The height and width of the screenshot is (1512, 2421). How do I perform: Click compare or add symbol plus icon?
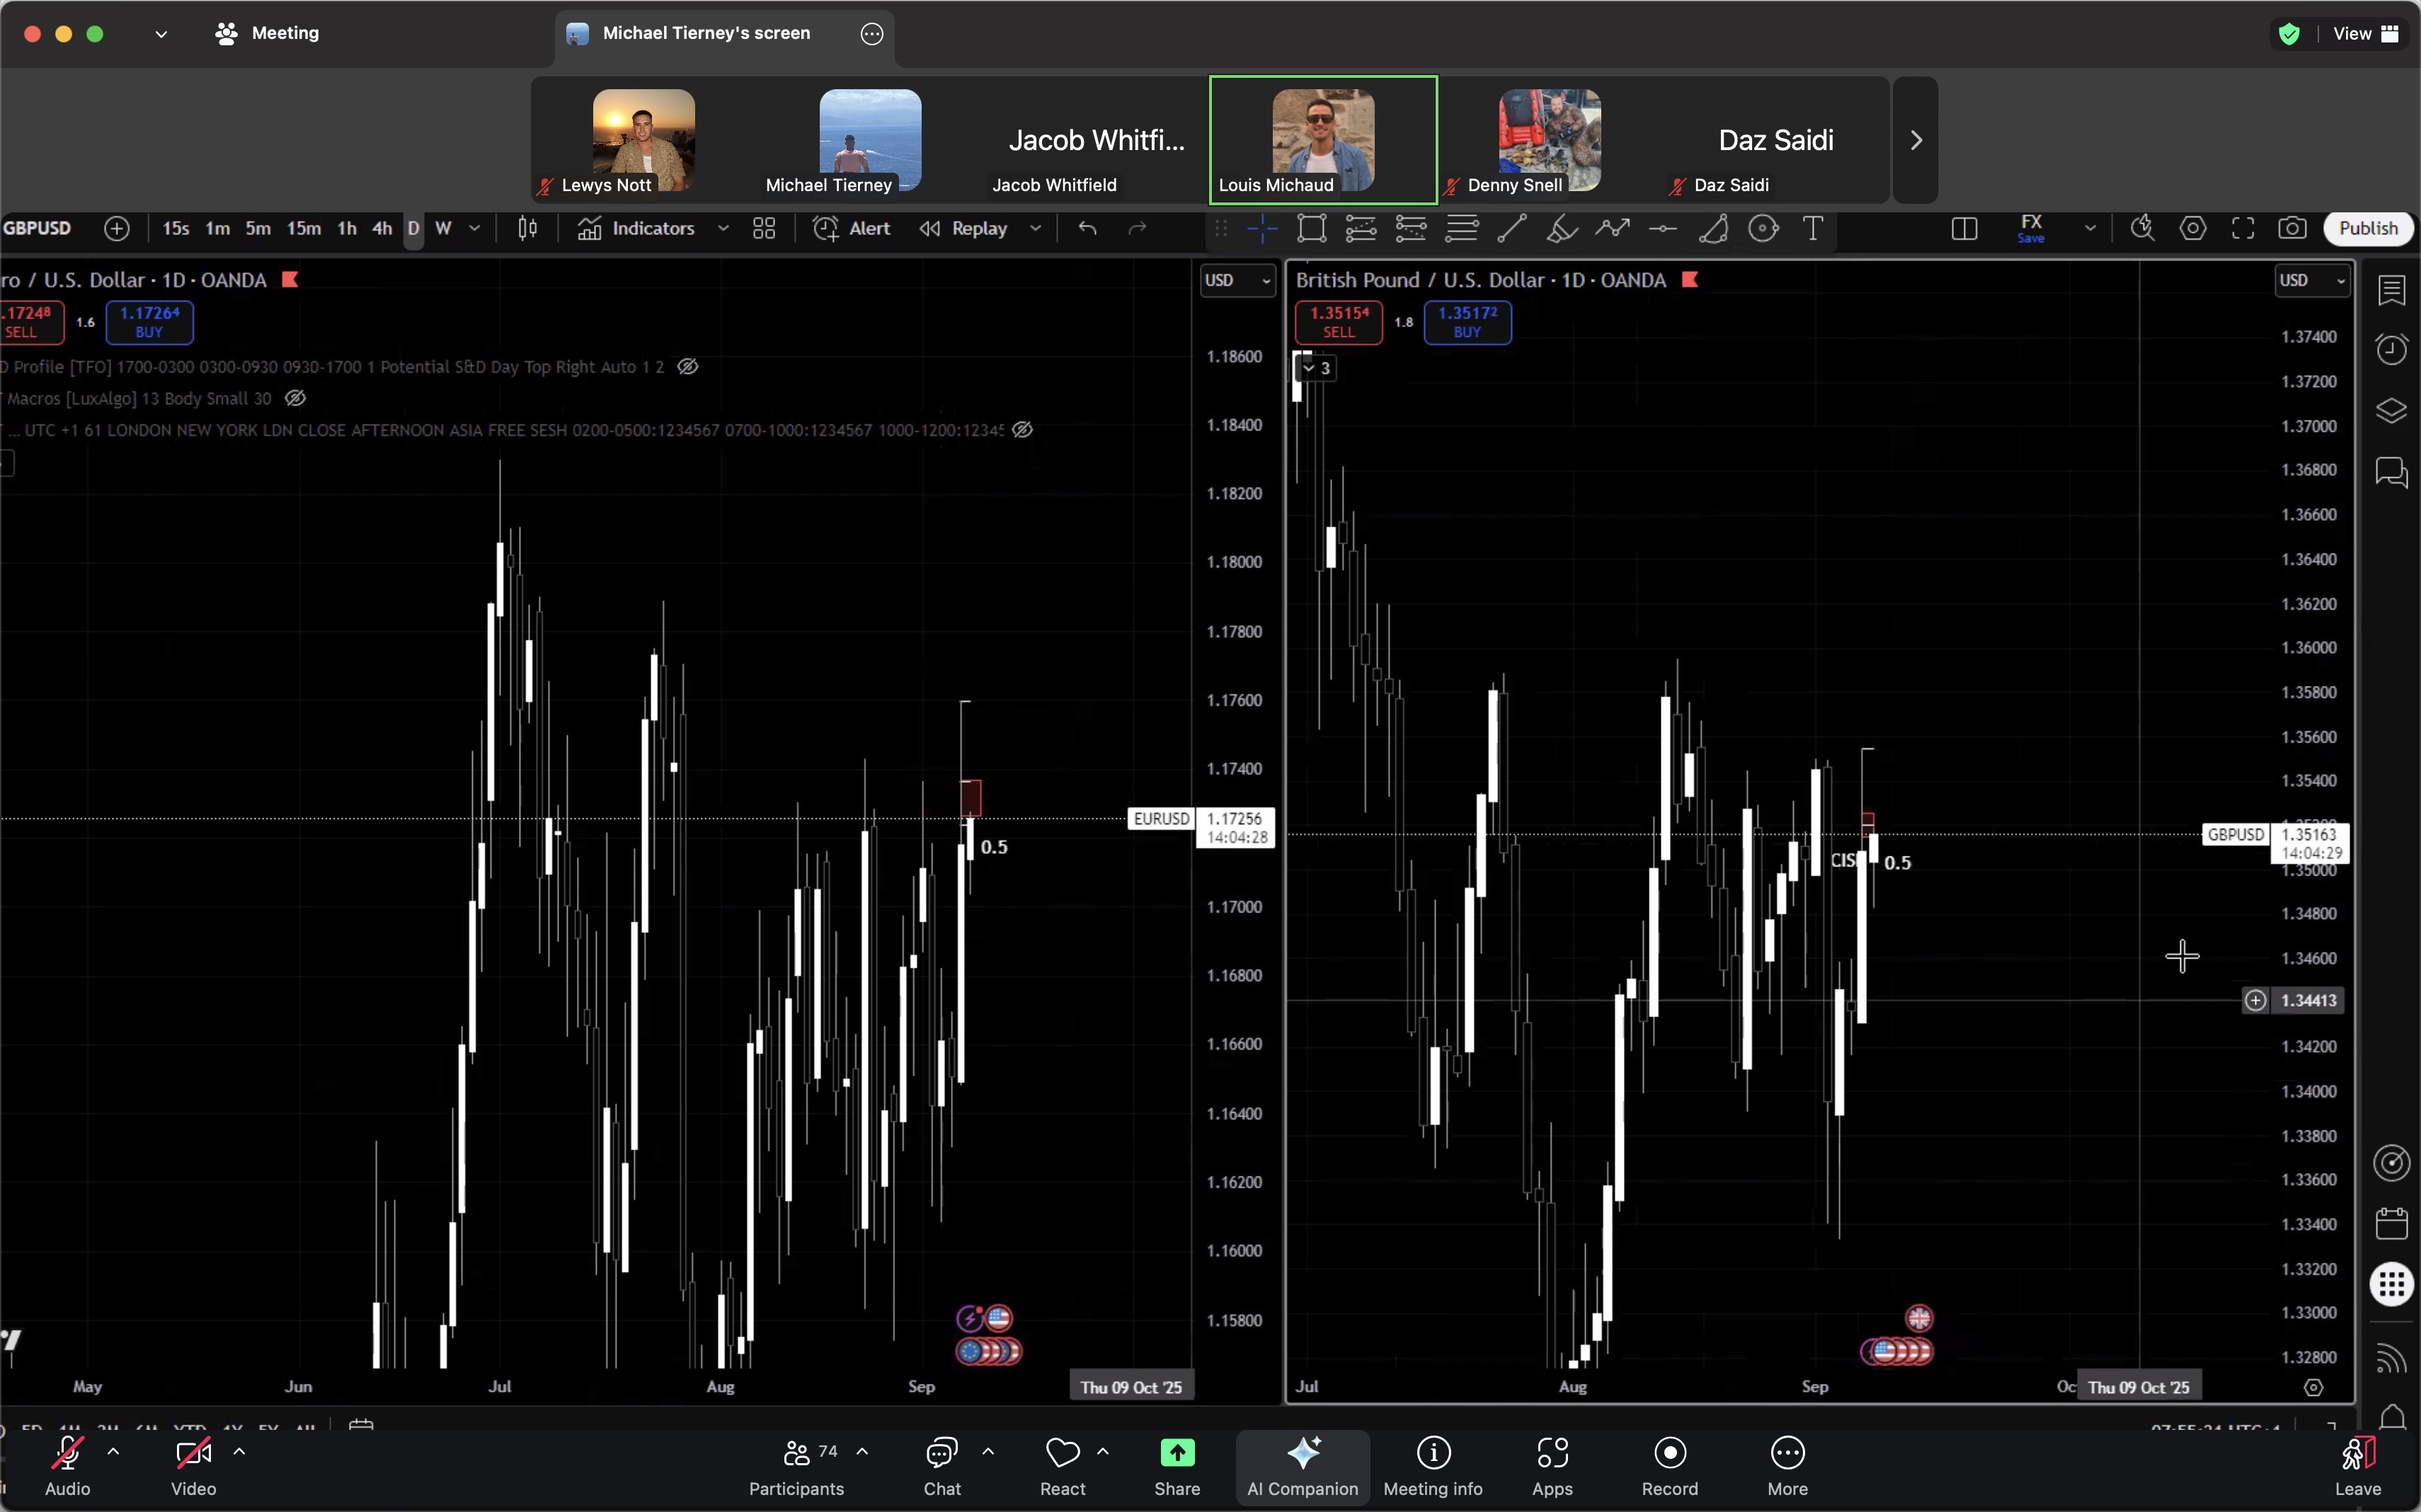[117, 229]
